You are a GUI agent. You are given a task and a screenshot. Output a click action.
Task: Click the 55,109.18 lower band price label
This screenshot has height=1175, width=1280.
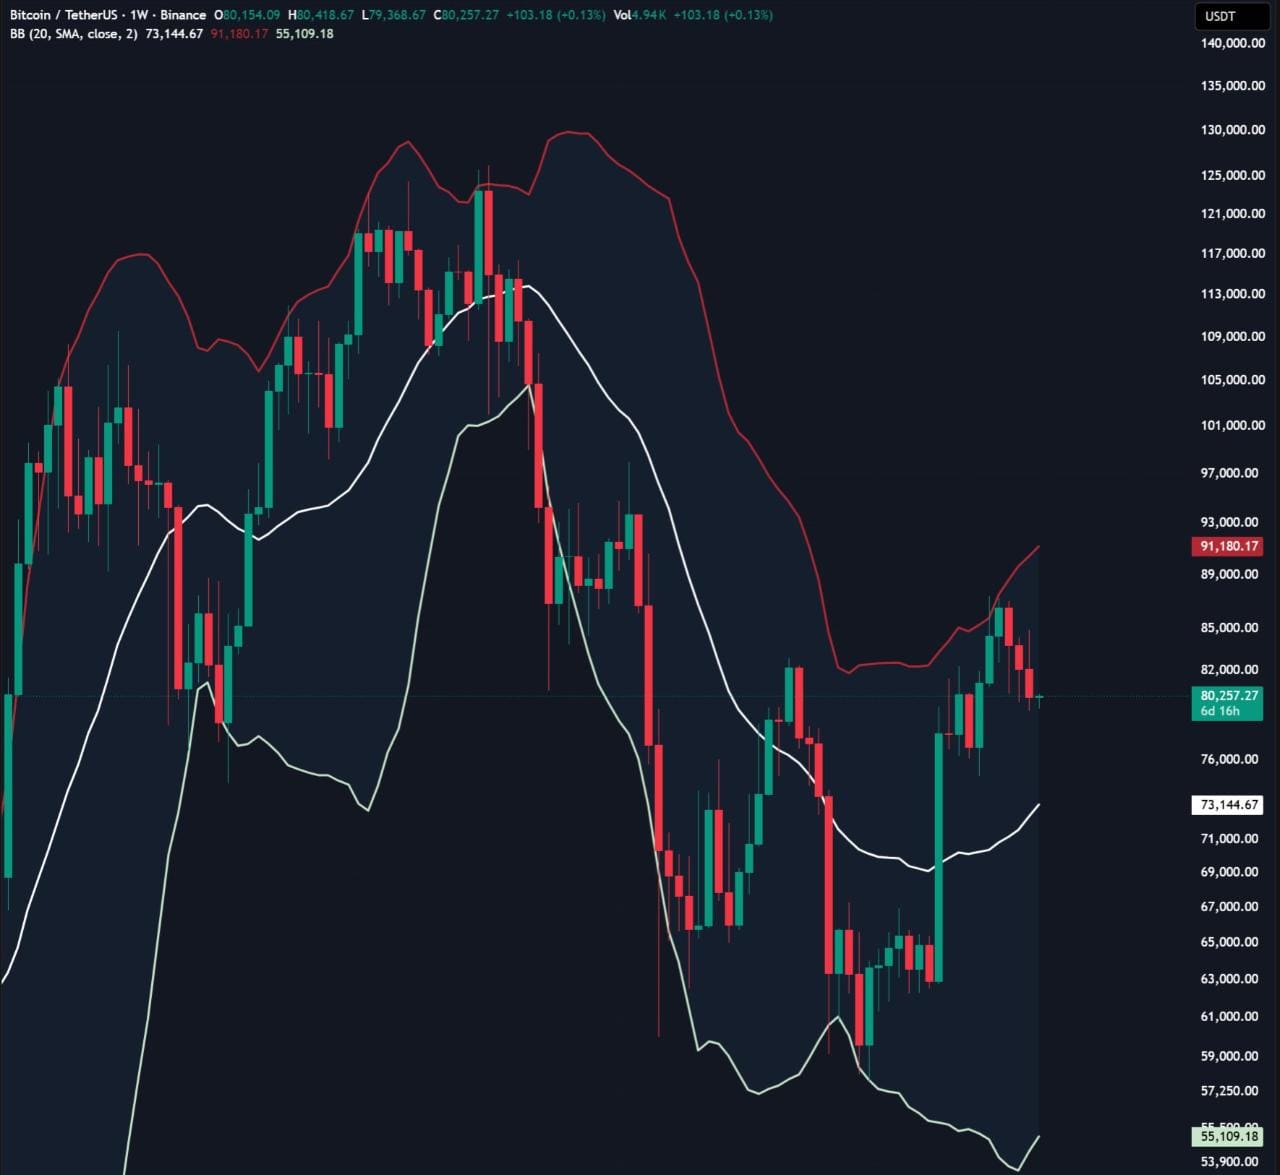[1227, 1136]
